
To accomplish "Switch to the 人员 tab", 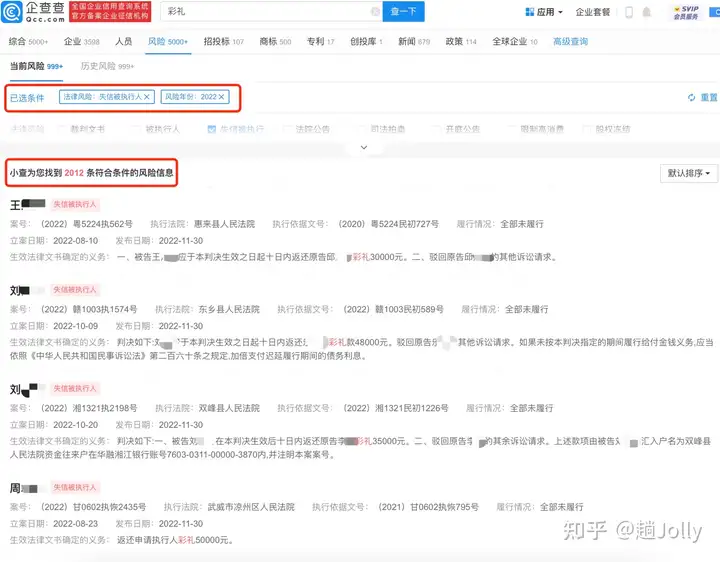I will click(124, 41).
